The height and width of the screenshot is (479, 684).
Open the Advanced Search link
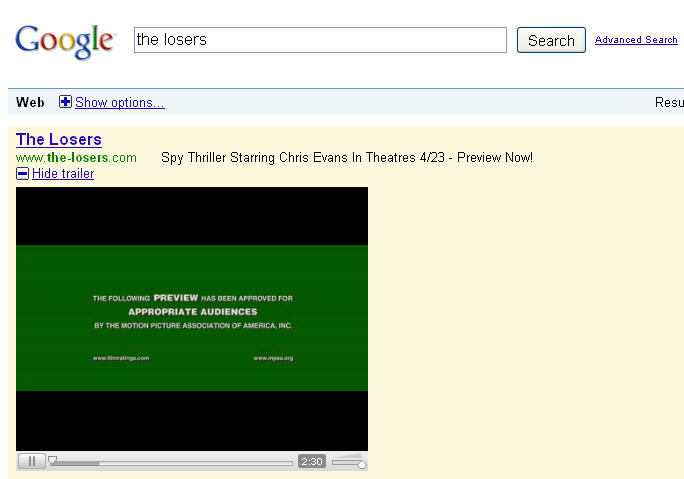click(636, 40)
